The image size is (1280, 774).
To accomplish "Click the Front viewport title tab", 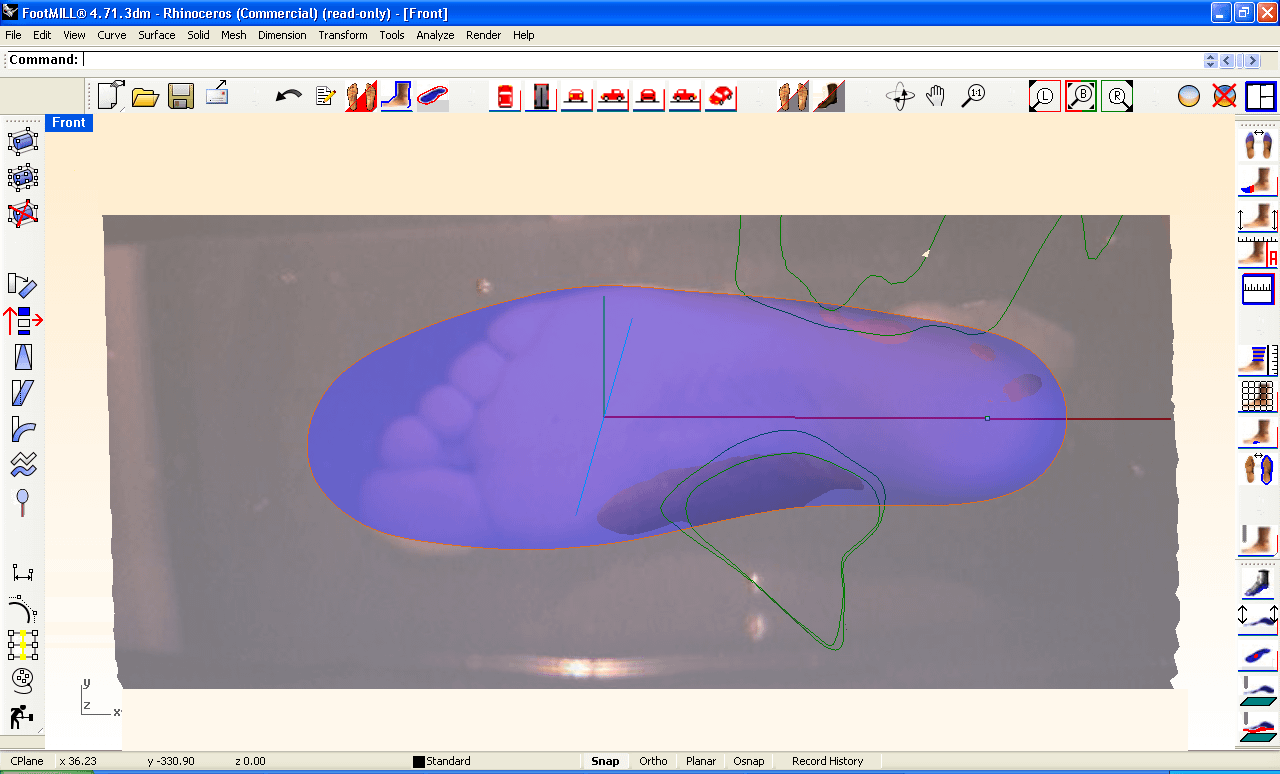I will [69, 123].
